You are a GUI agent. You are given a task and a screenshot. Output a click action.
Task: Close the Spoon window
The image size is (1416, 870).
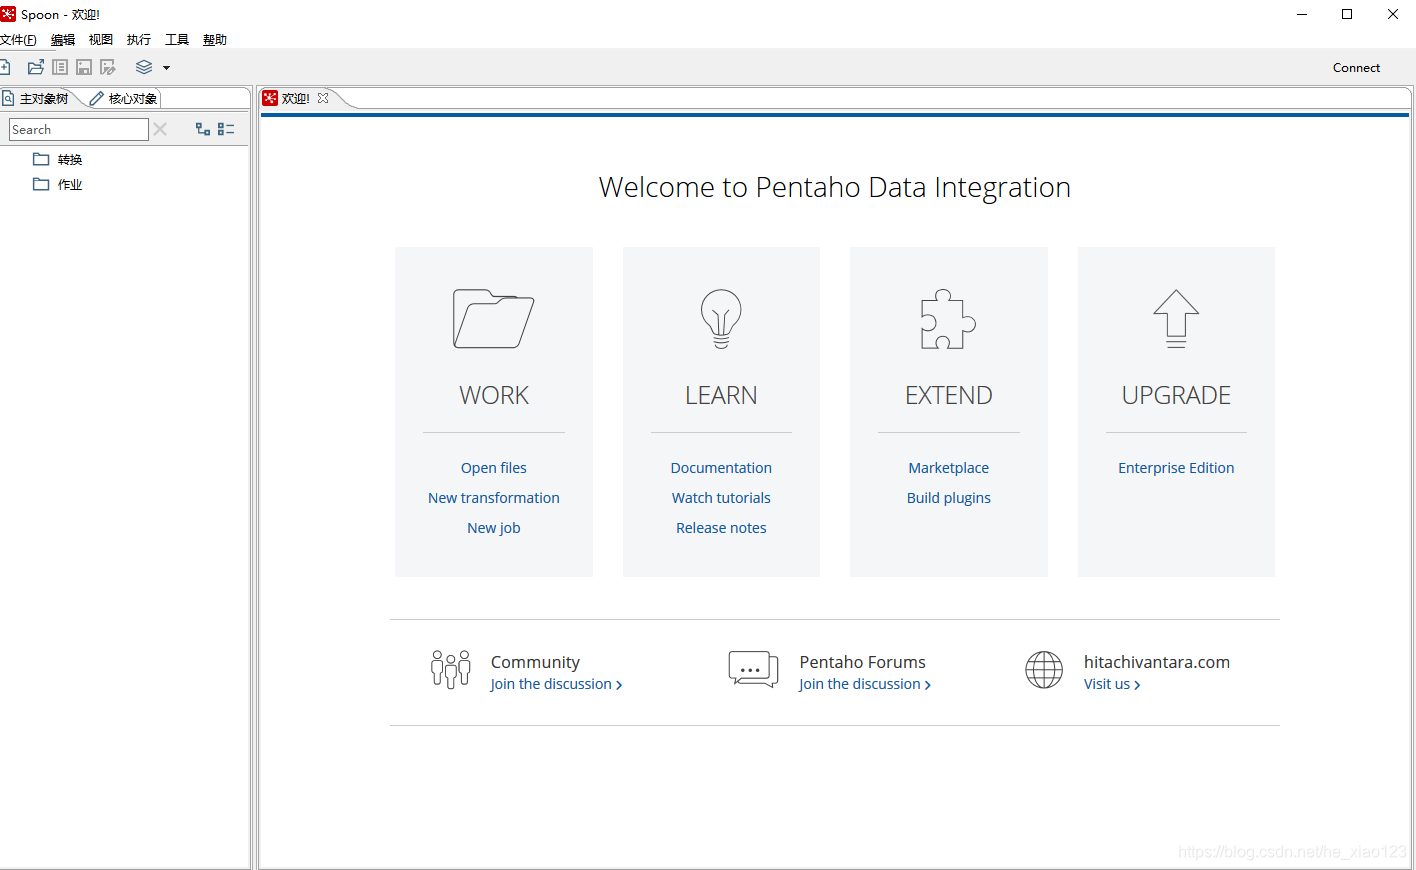[1393, 14]
